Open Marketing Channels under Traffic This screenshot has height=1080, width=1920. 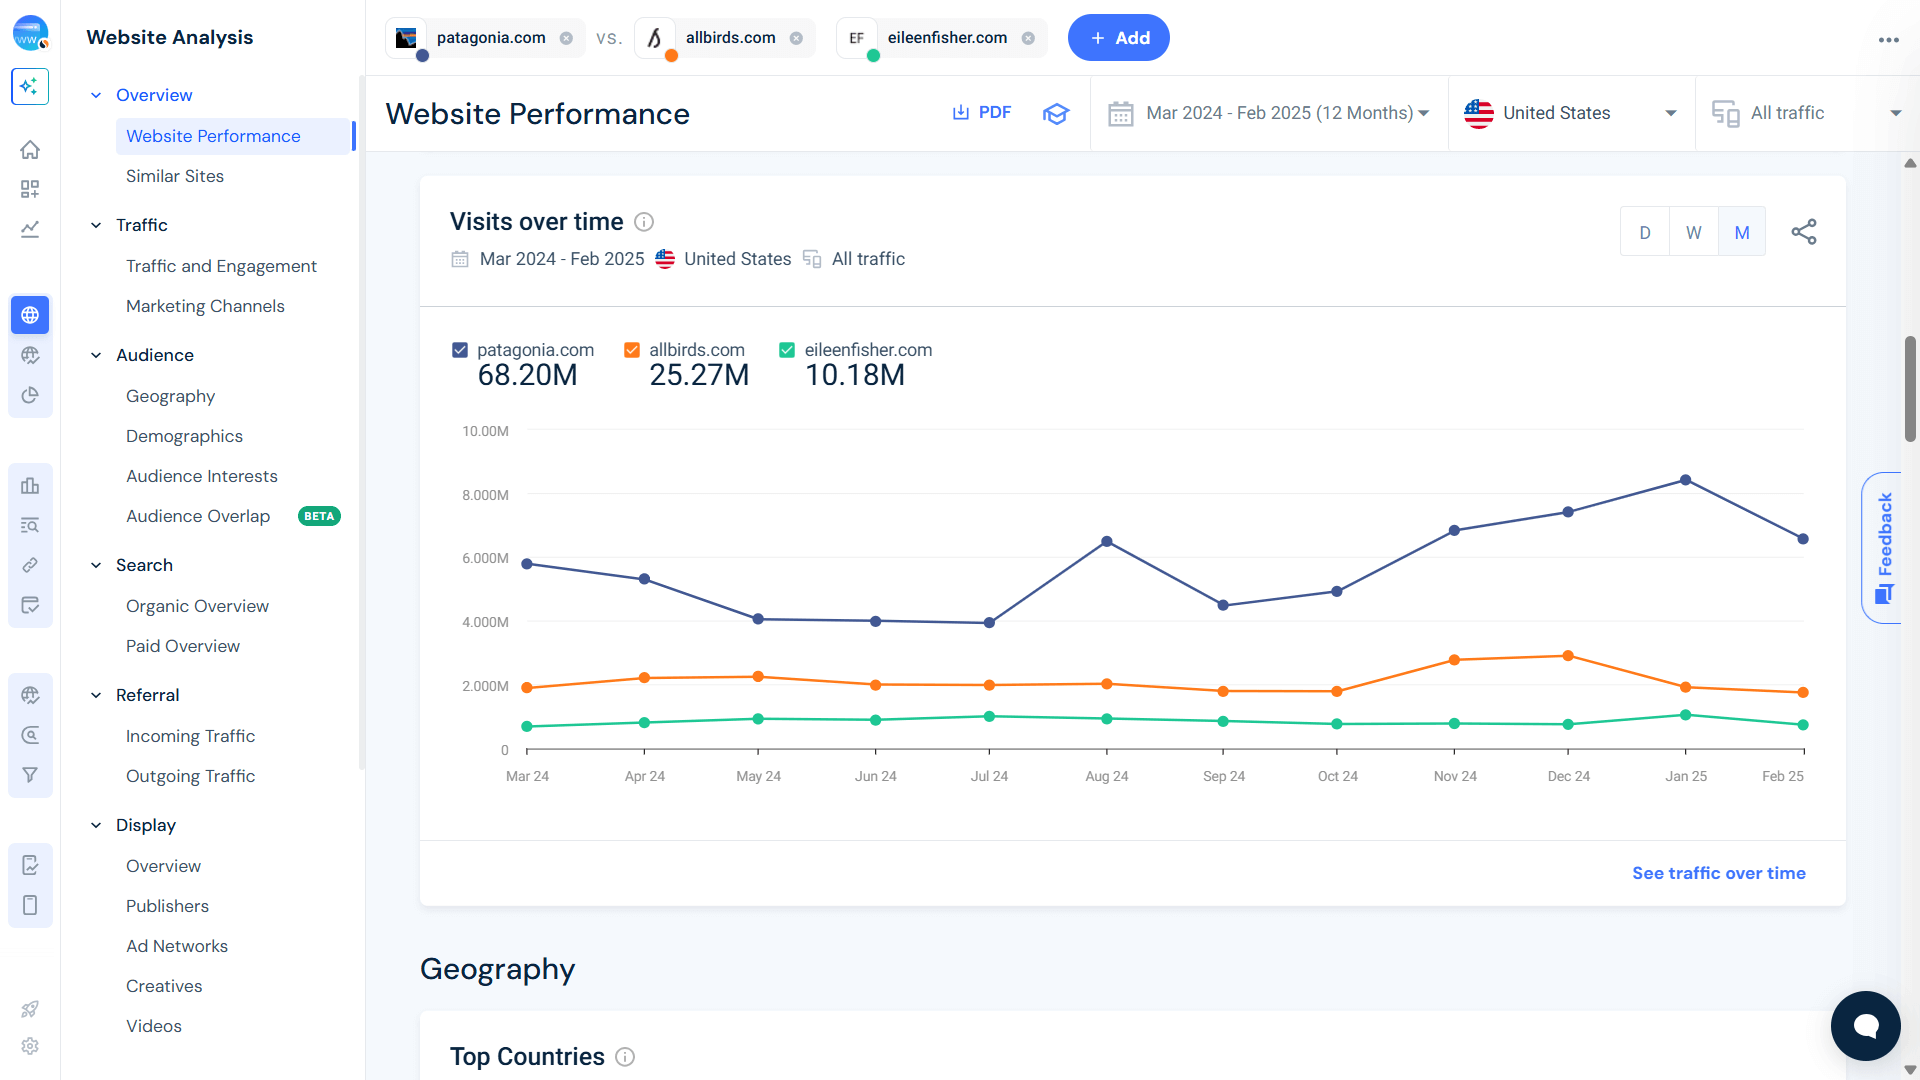205,306
